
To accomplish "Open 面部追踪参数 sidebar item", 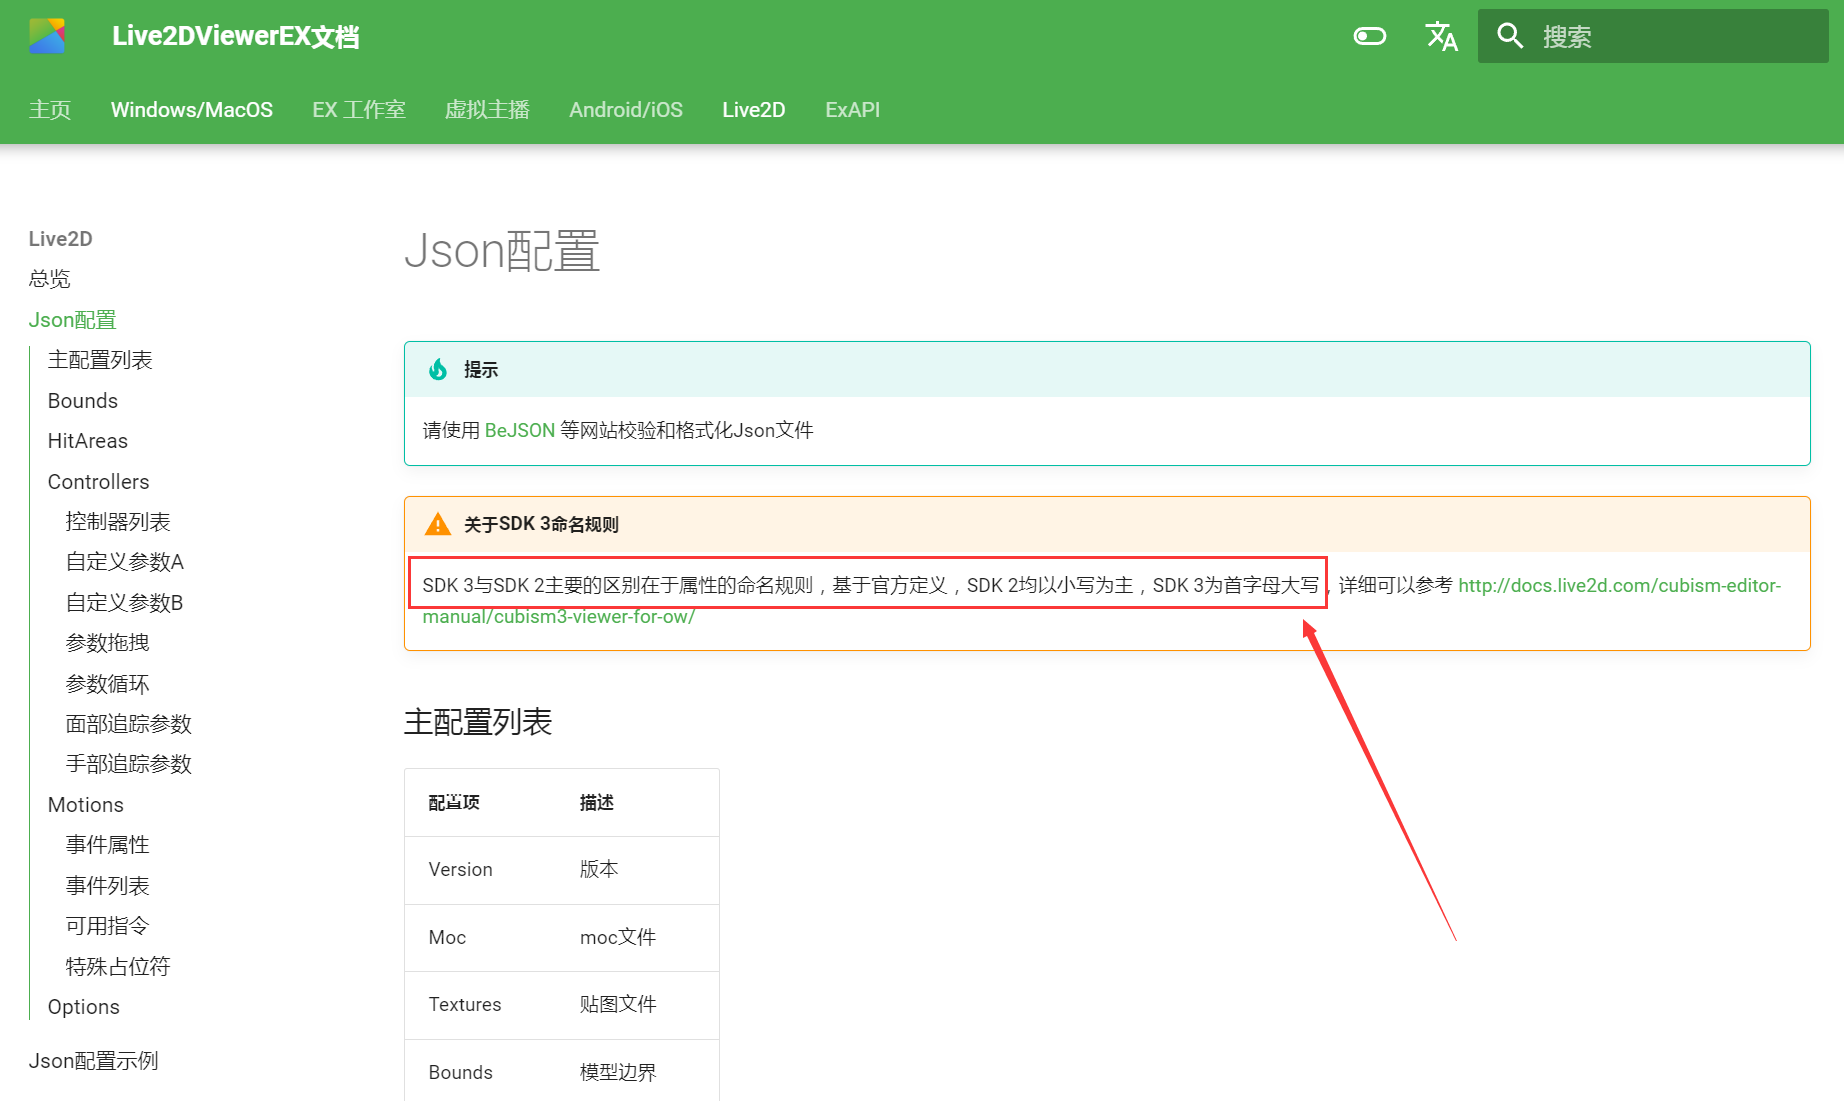I will [x=129, y=724].
